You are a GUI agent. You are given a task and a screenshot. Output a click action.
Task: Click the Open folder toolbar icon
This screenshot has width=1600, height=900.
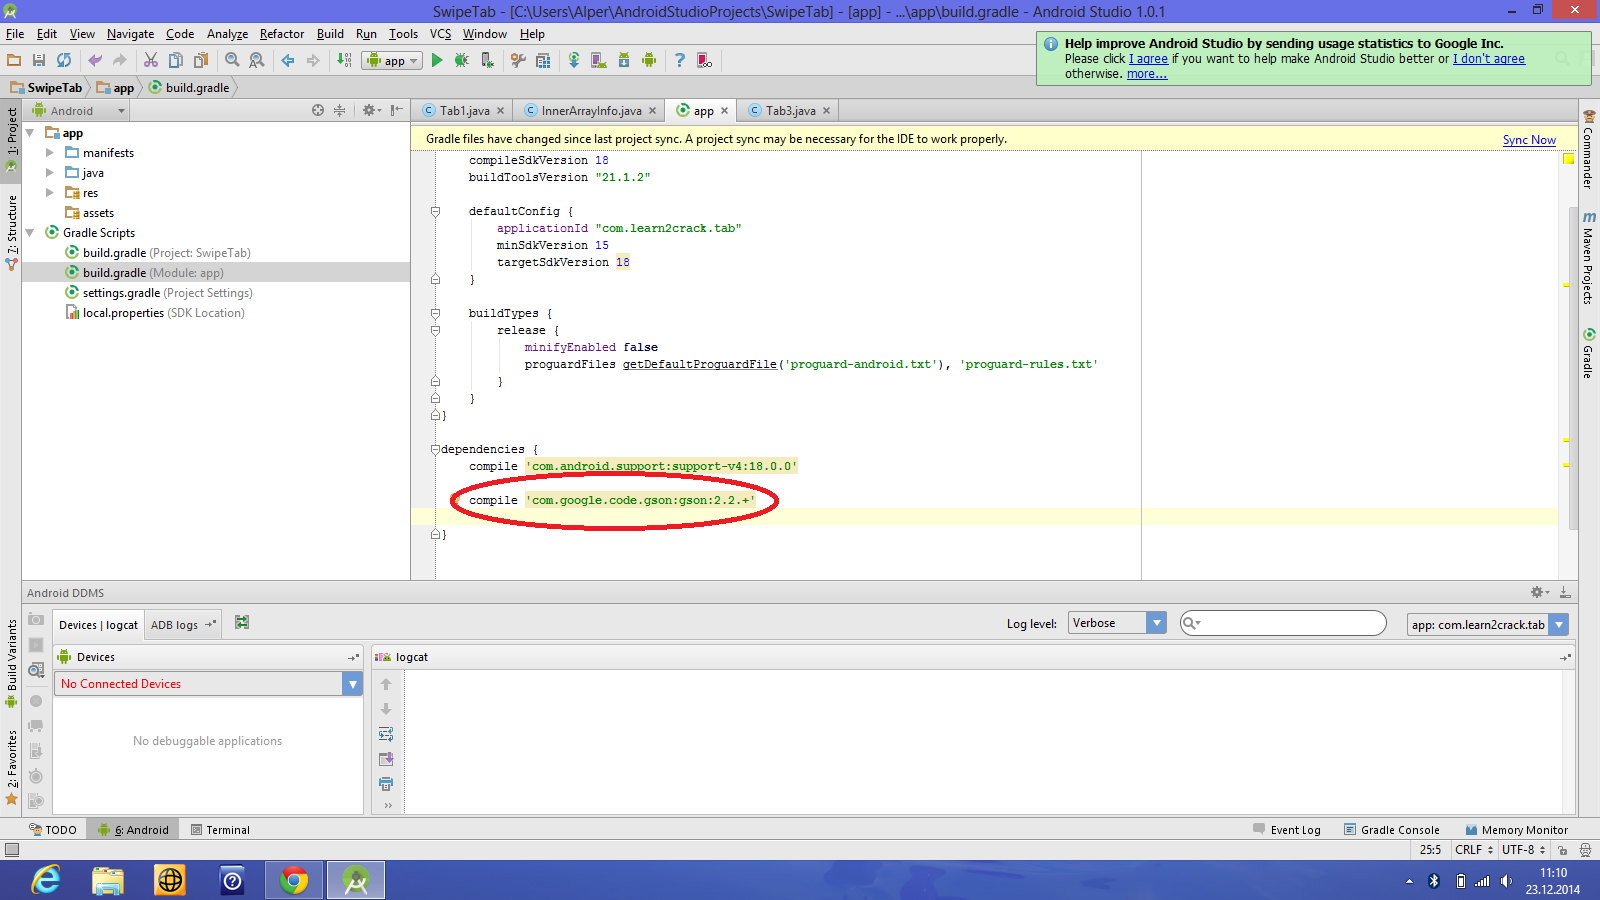pos(14,60)
